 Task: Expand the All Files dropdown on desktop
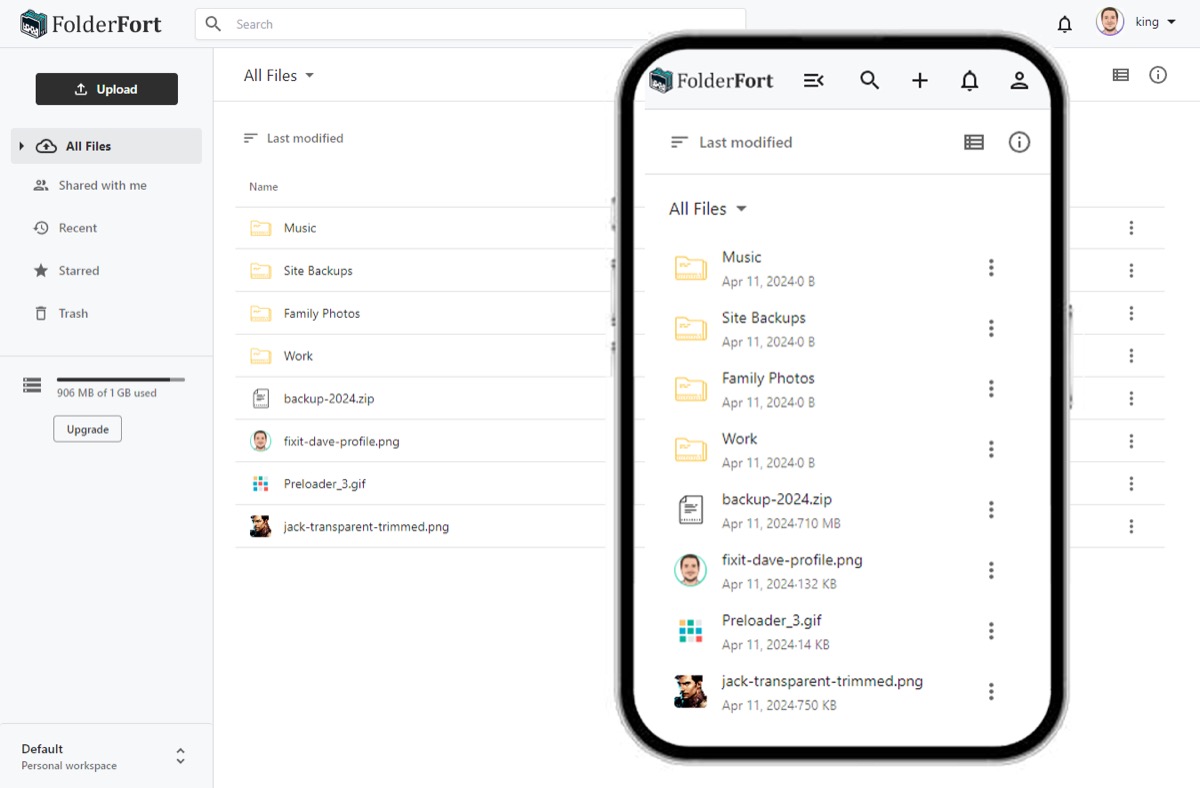(279, 76)
